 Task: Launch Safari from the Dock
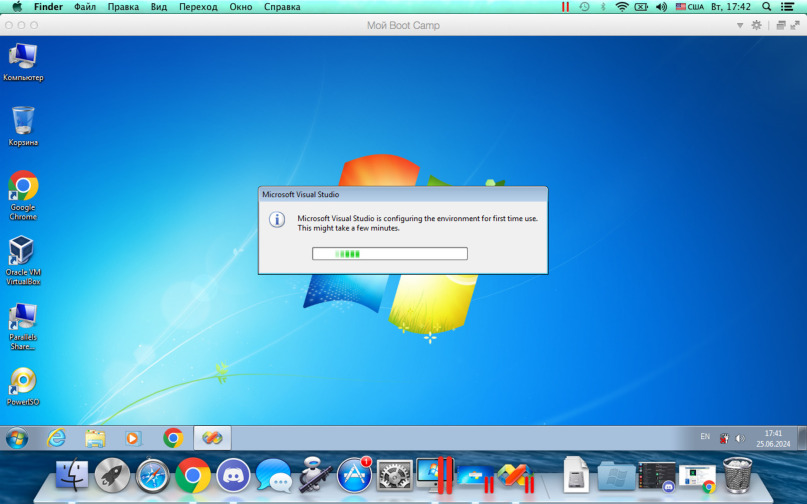pos(152,475)
